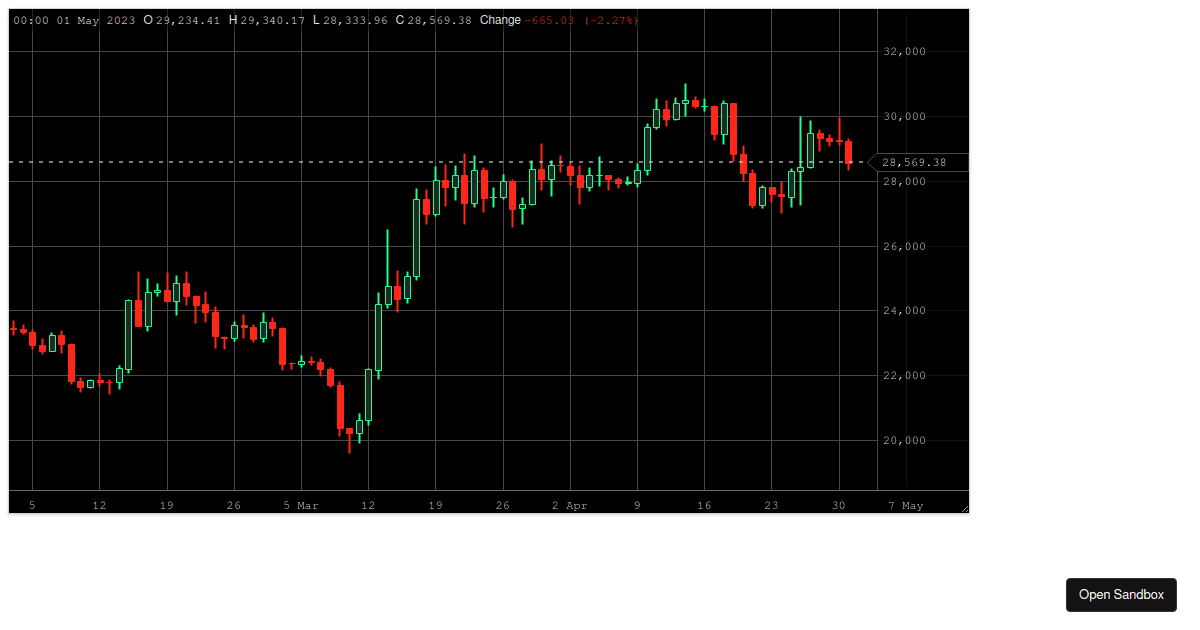Click the timestamp '00:00 01 May 2023'
1200x630 pixels.
click(73, 20)
